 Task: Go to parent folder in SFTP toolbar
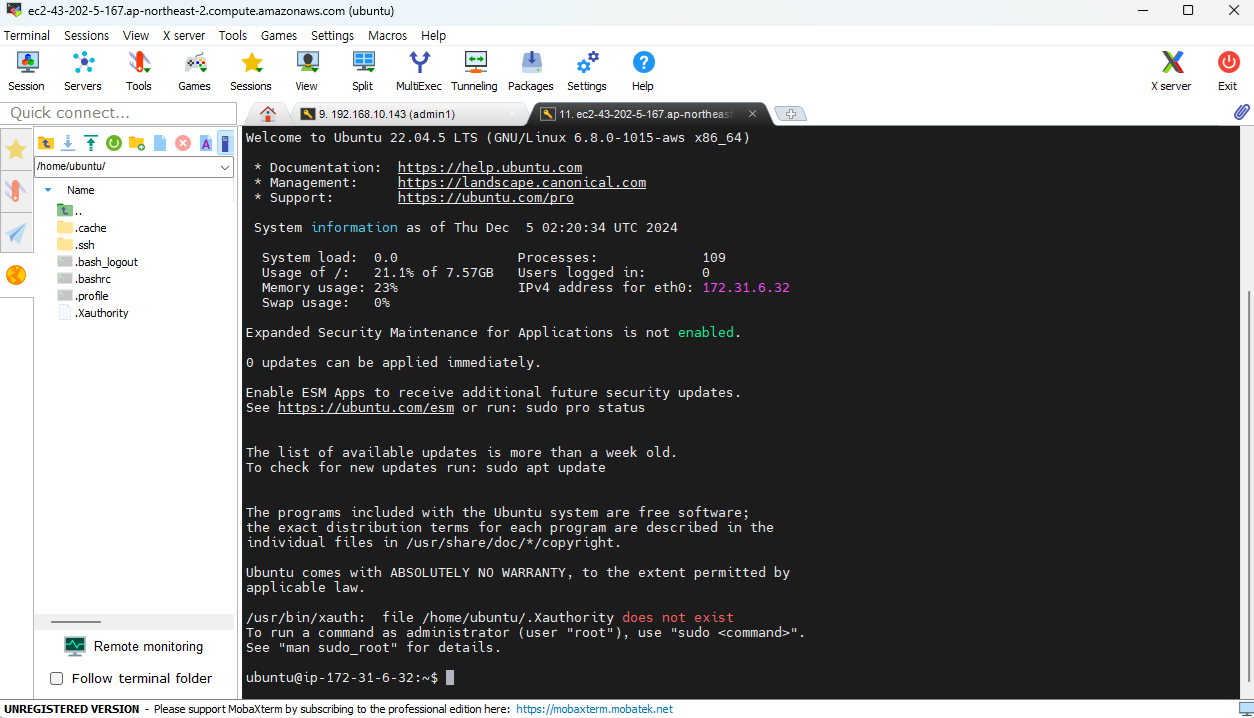pos(46,143)
